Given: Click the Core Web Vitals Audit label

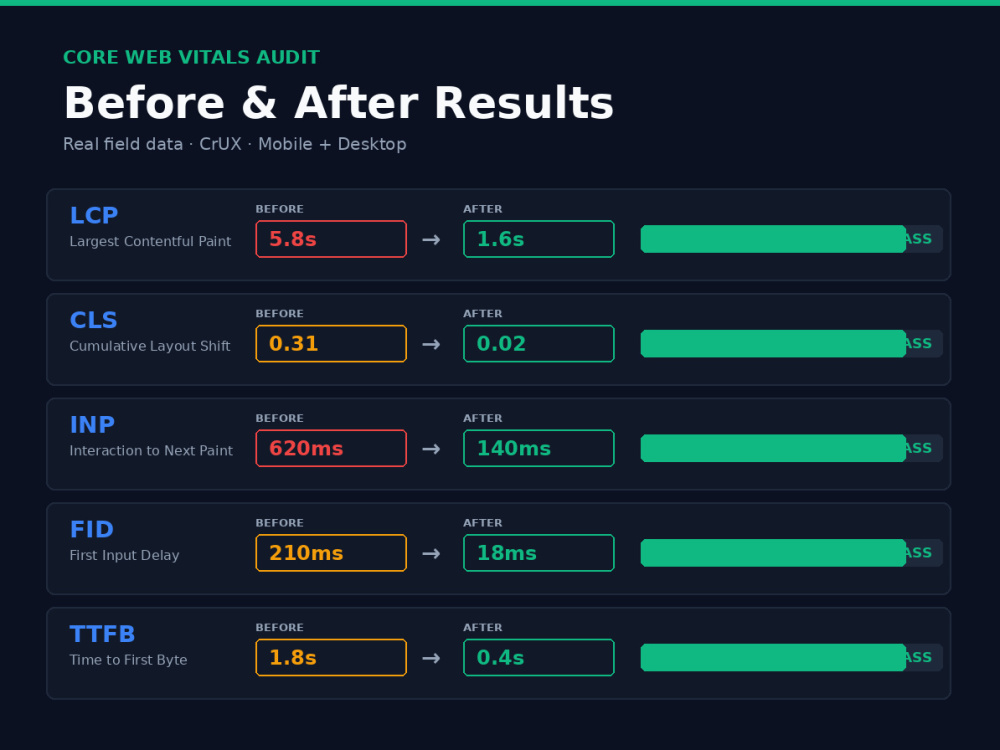Looking at the screenshot, I should coord(191,57).
